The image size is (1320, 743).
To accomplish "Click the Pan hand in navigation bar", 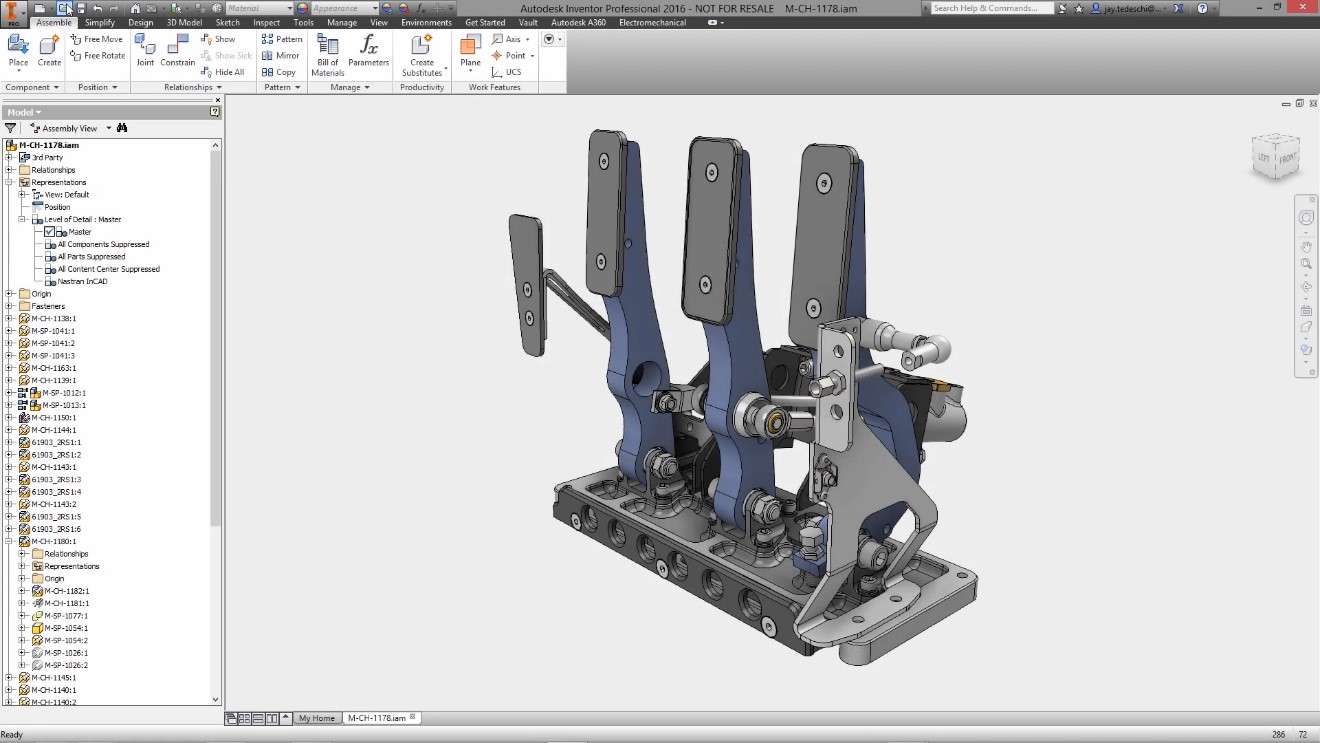I will 1306,246.
